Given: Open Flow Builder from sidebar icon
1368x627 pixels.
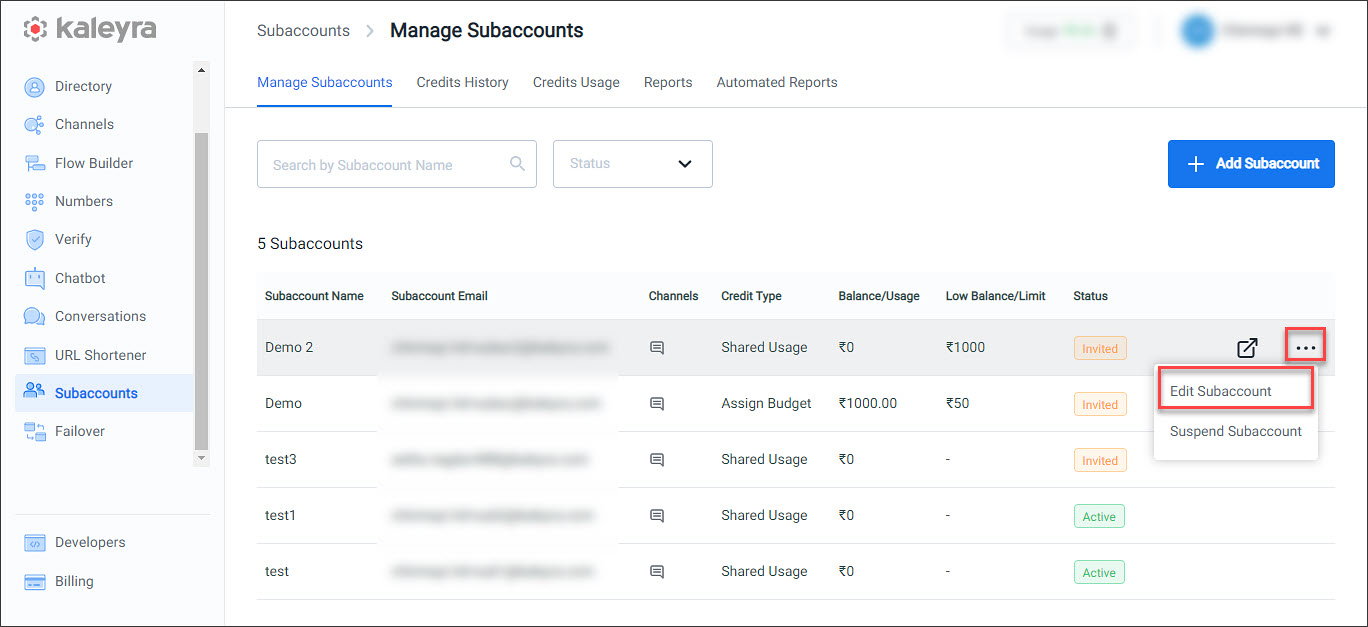Looking at the screenshot, I should tap(35, 163).
